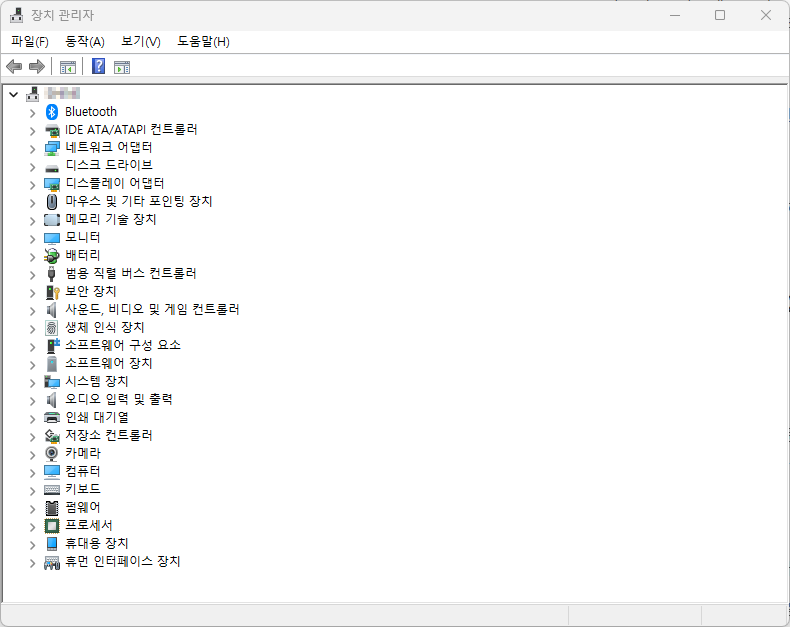The width and height of the screenshot is (790, 627).
Task: Open the 도움말(H) menu
Action: coord(203,41)
